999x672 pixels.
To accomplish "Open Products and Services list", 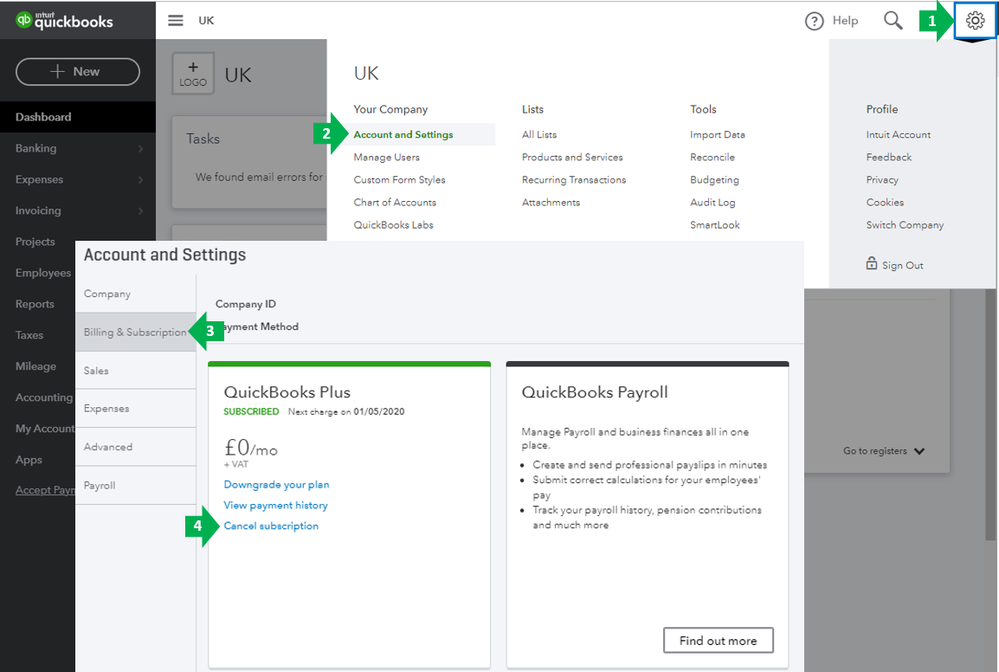I will pos(572,157).
